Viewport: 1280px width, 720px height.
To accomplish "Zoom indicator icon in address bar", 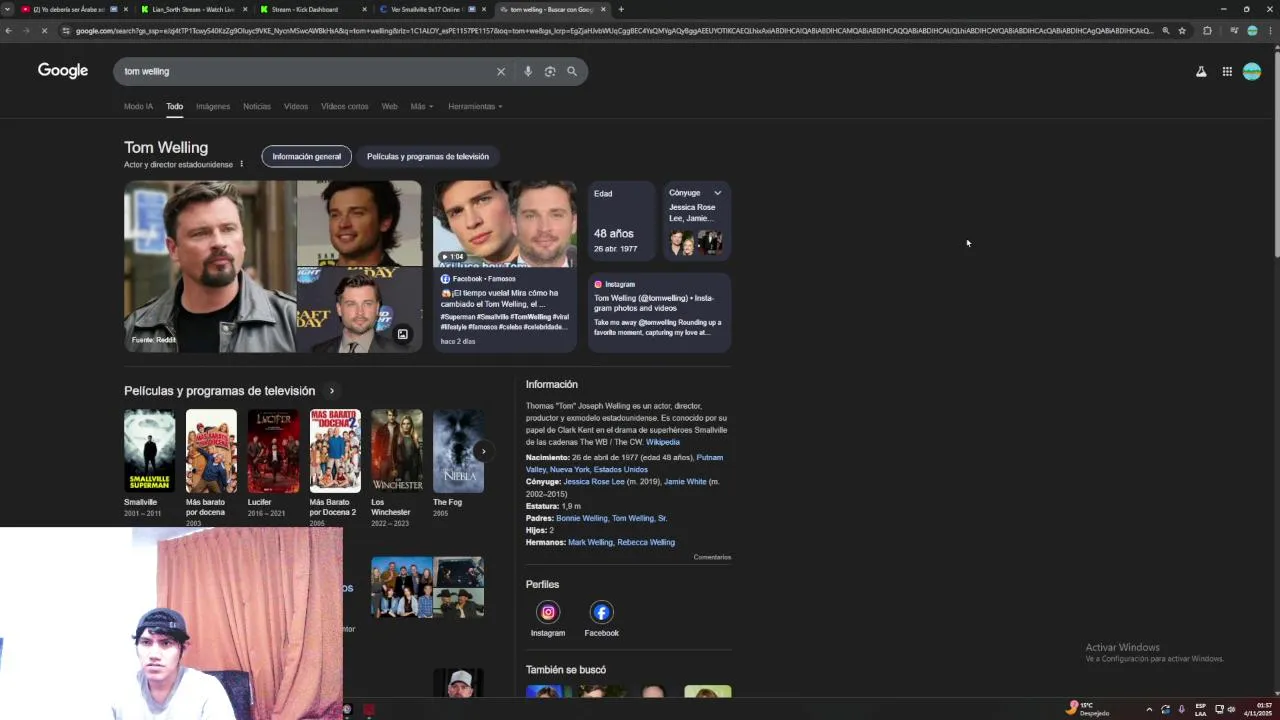I will pos(1165,31).
